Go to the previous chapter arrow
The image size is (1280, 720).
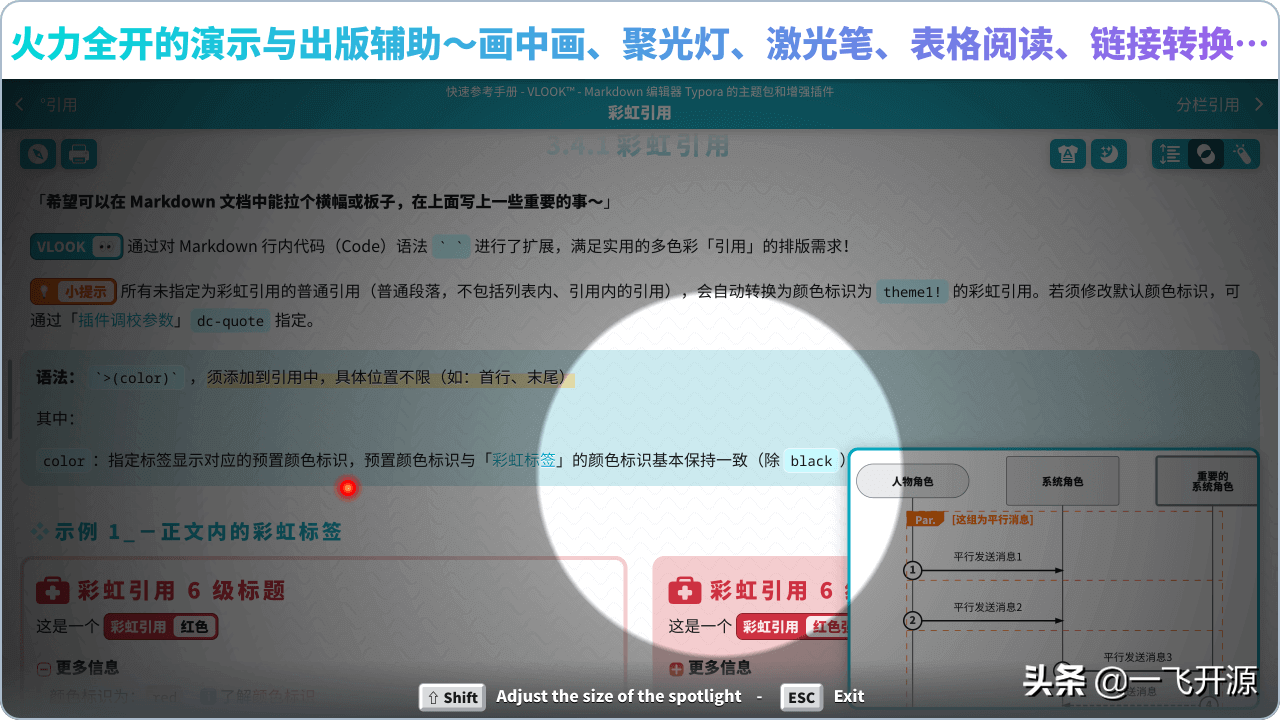tap(19, 104)
